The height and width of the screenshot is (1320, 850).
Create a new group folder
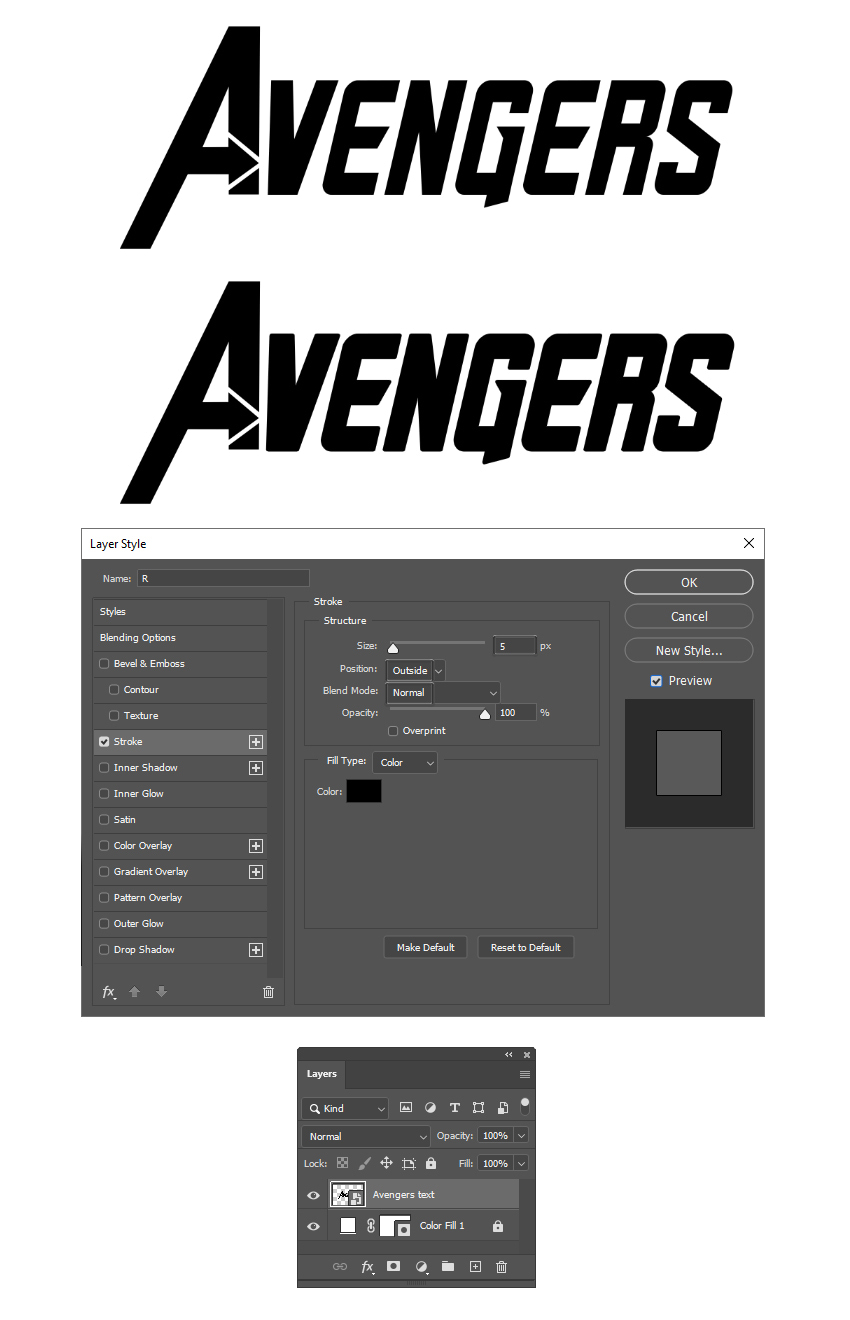[448, 1267]
